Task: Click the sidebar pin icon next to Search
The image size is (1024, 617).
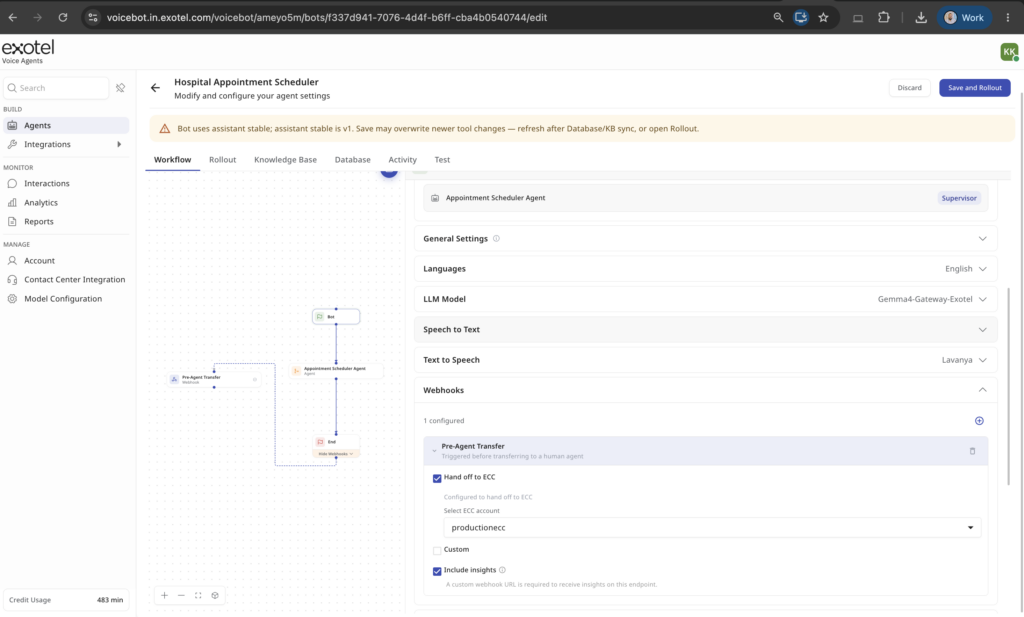Action: 120,88
